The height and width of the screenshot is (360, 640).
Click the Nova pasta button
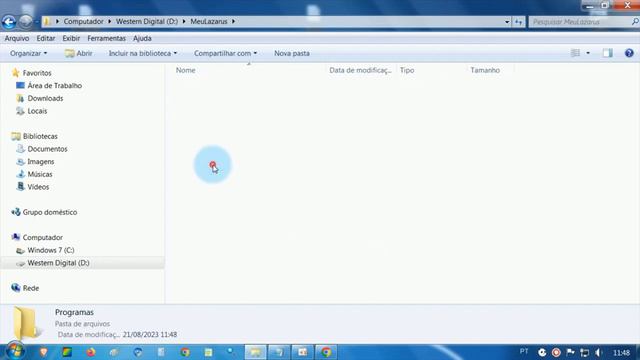(292, 53)
